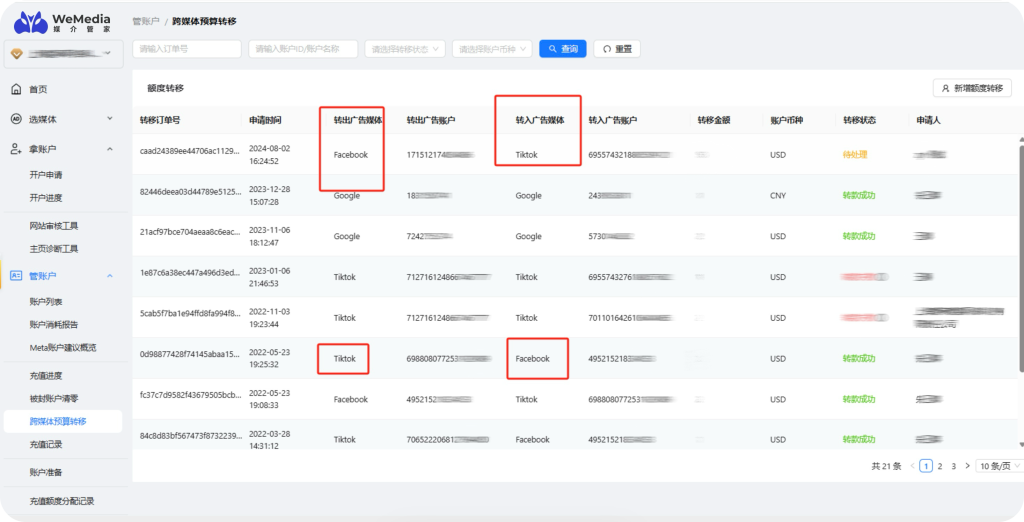
Task: Click the blue 查询 search button
Action: 562,49
